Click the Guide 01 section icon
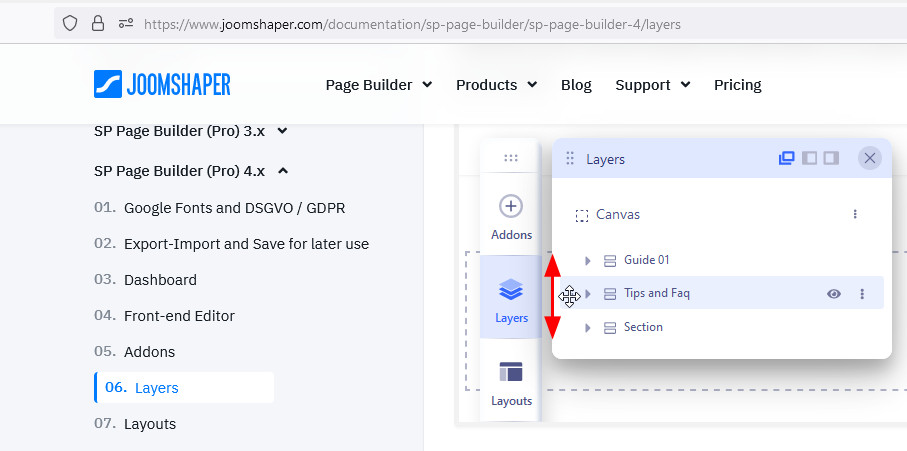The width and height of the screenshot is (907, 451). pyautogui.click(x=610, y=261)
